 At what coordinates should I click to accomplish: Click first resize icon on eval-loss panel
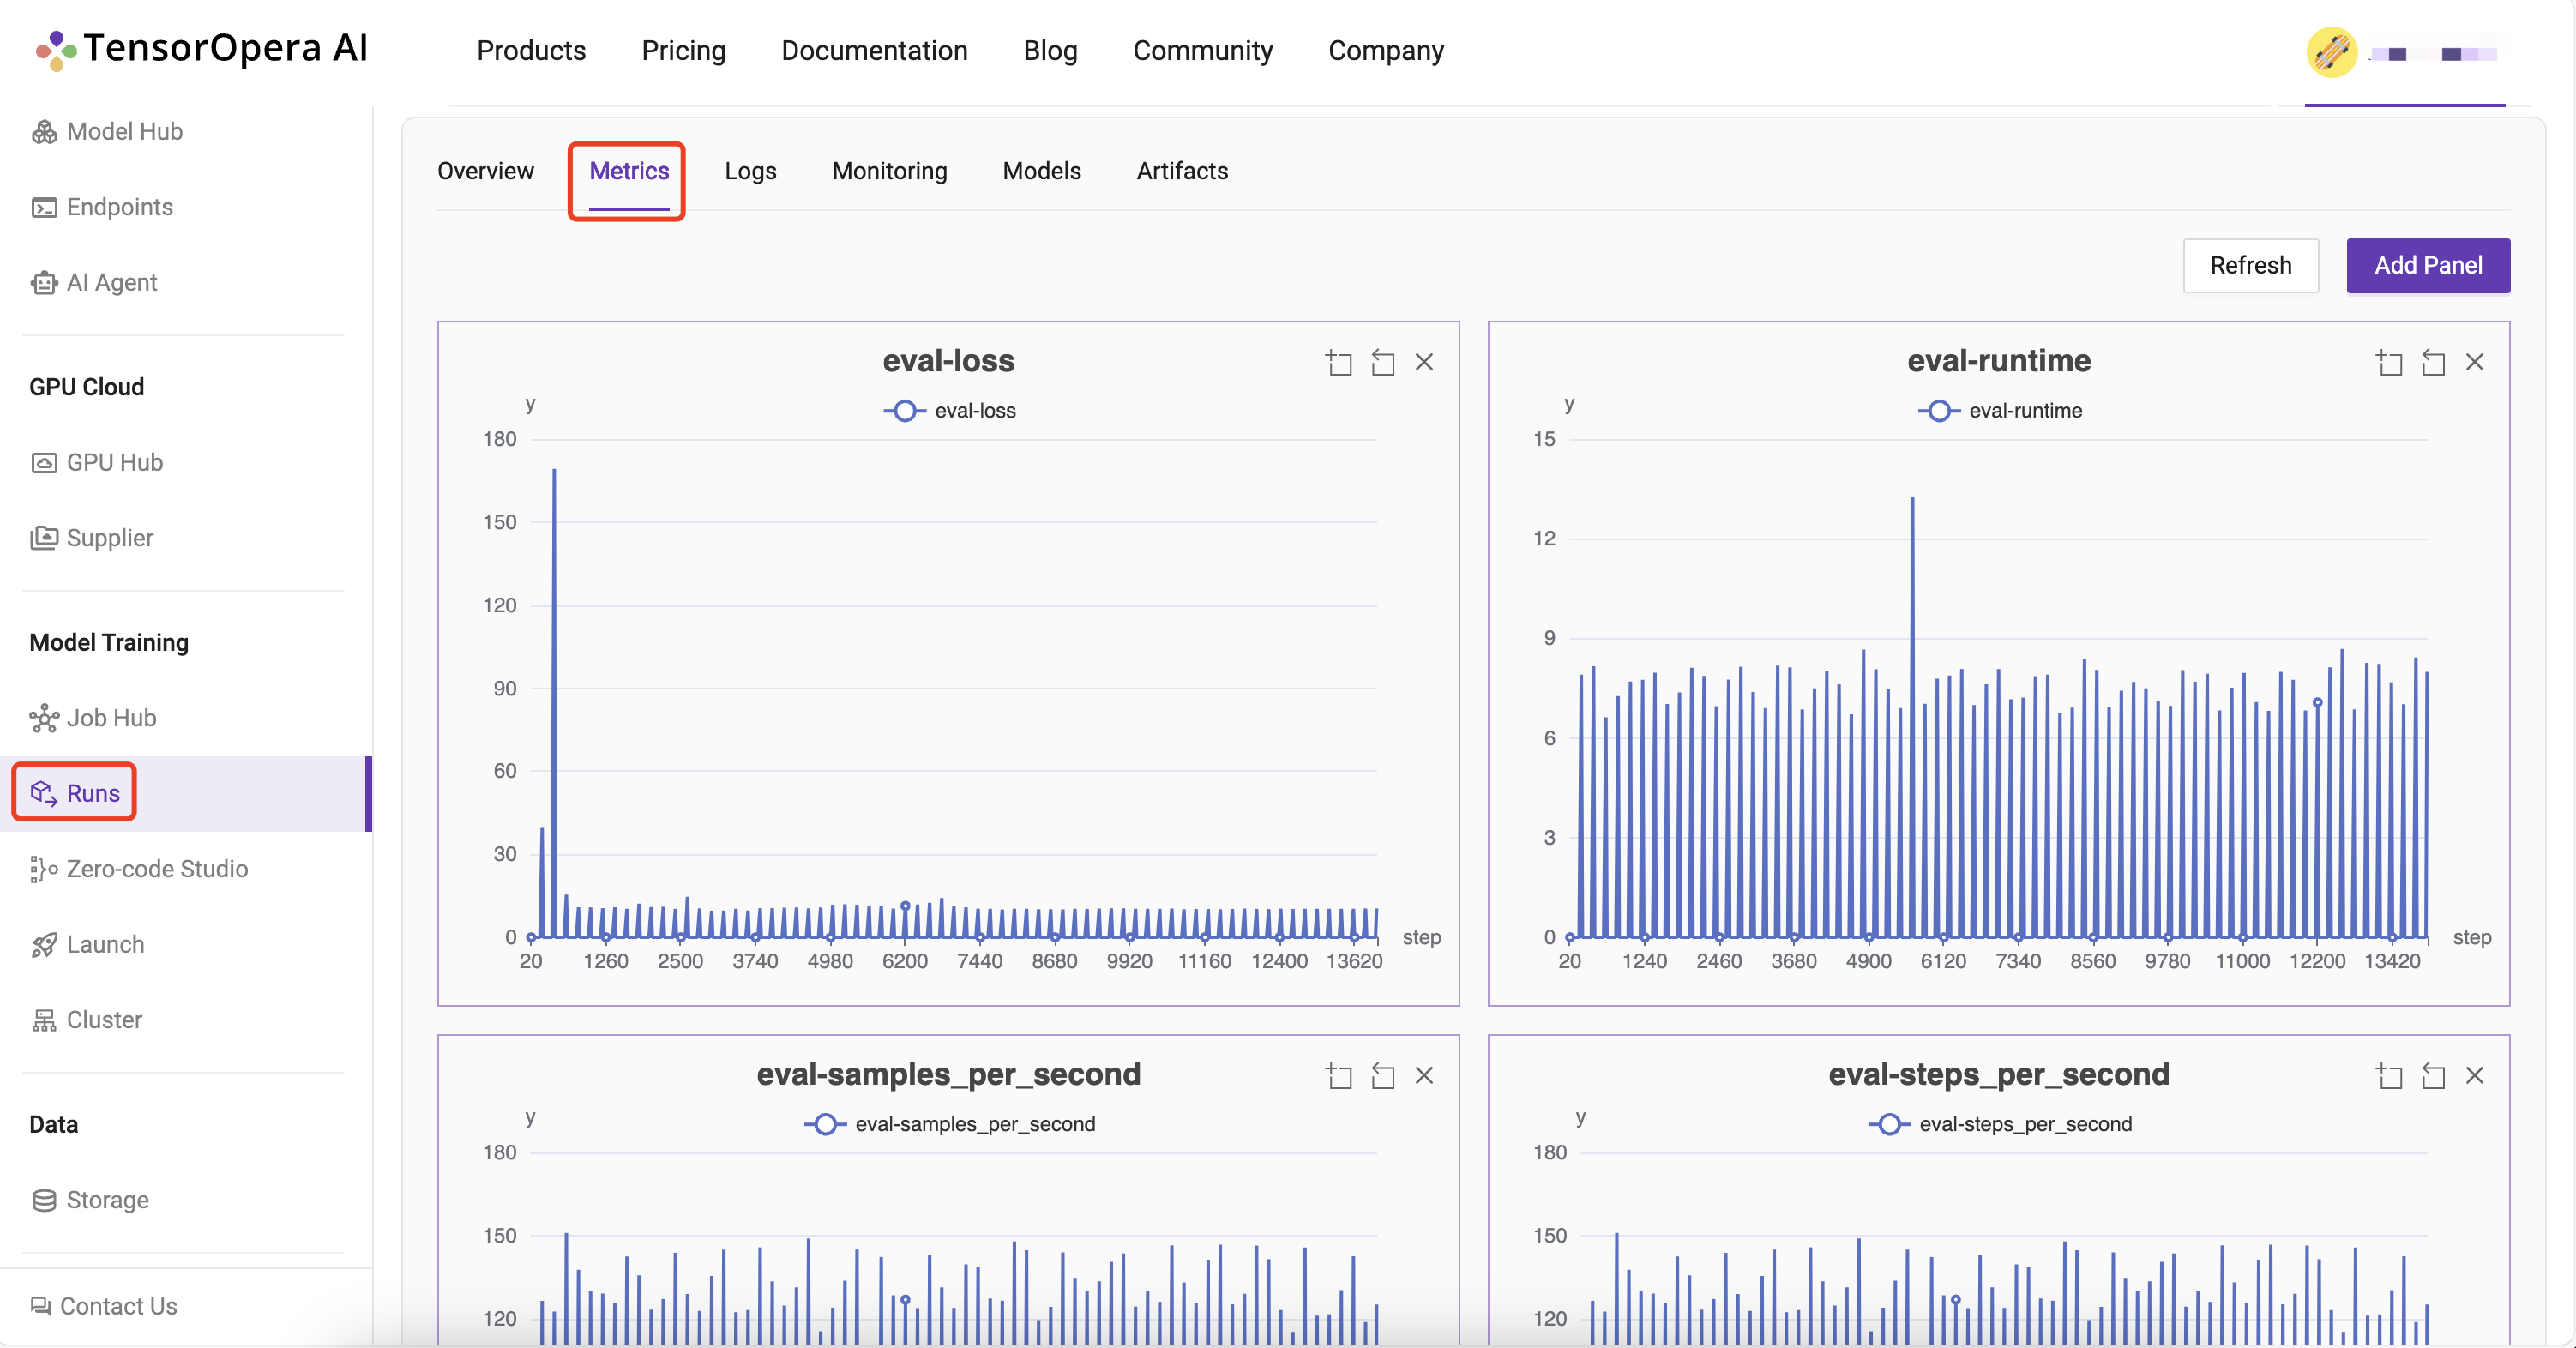pyautogui.click(x=1339, y=362)
